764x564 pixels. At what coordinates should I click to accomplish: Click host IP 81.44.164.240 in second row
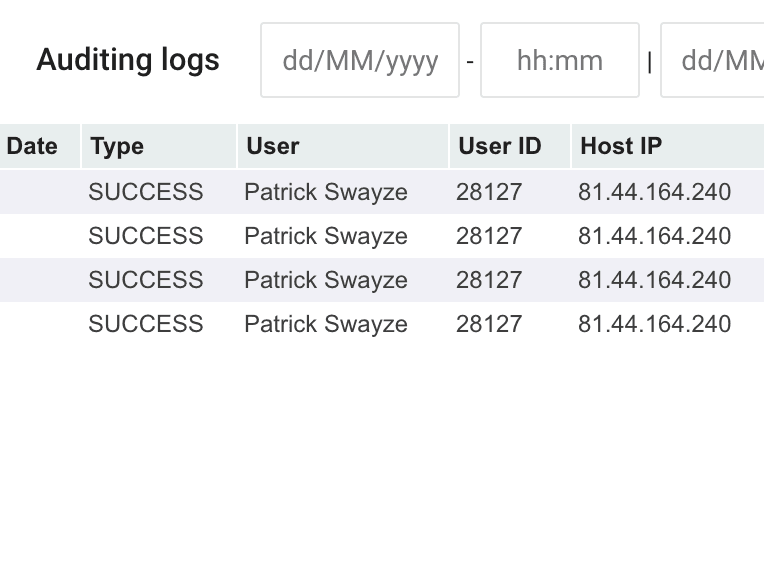coord(654,236)
